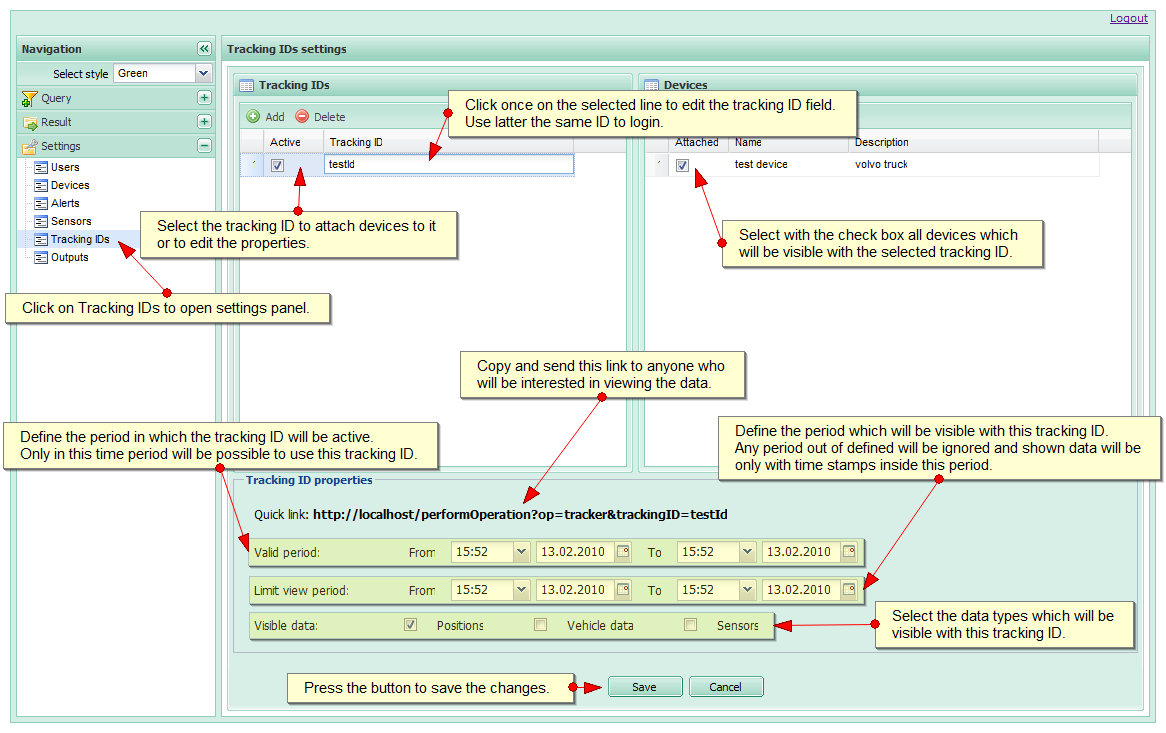Enable the Sensors visible data checkbox

click(691, 624)
